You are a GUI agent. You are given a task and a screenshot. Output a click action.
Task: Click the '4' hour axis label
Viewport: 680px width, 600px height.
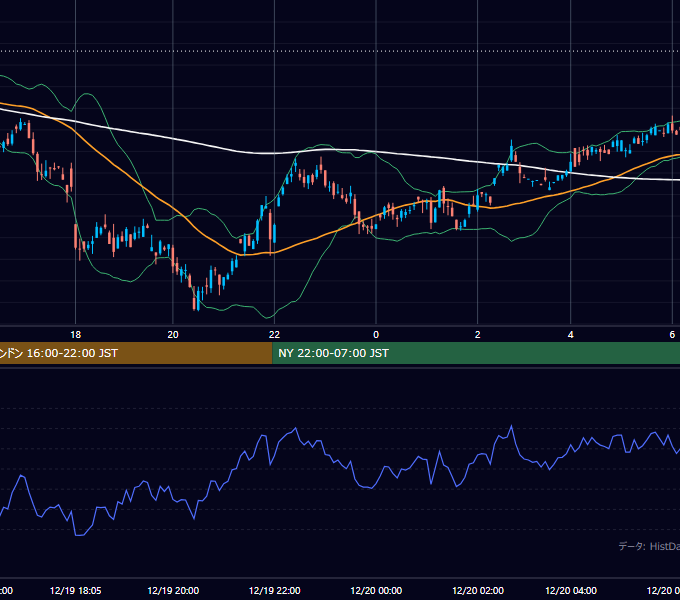(x=571, y=335)
